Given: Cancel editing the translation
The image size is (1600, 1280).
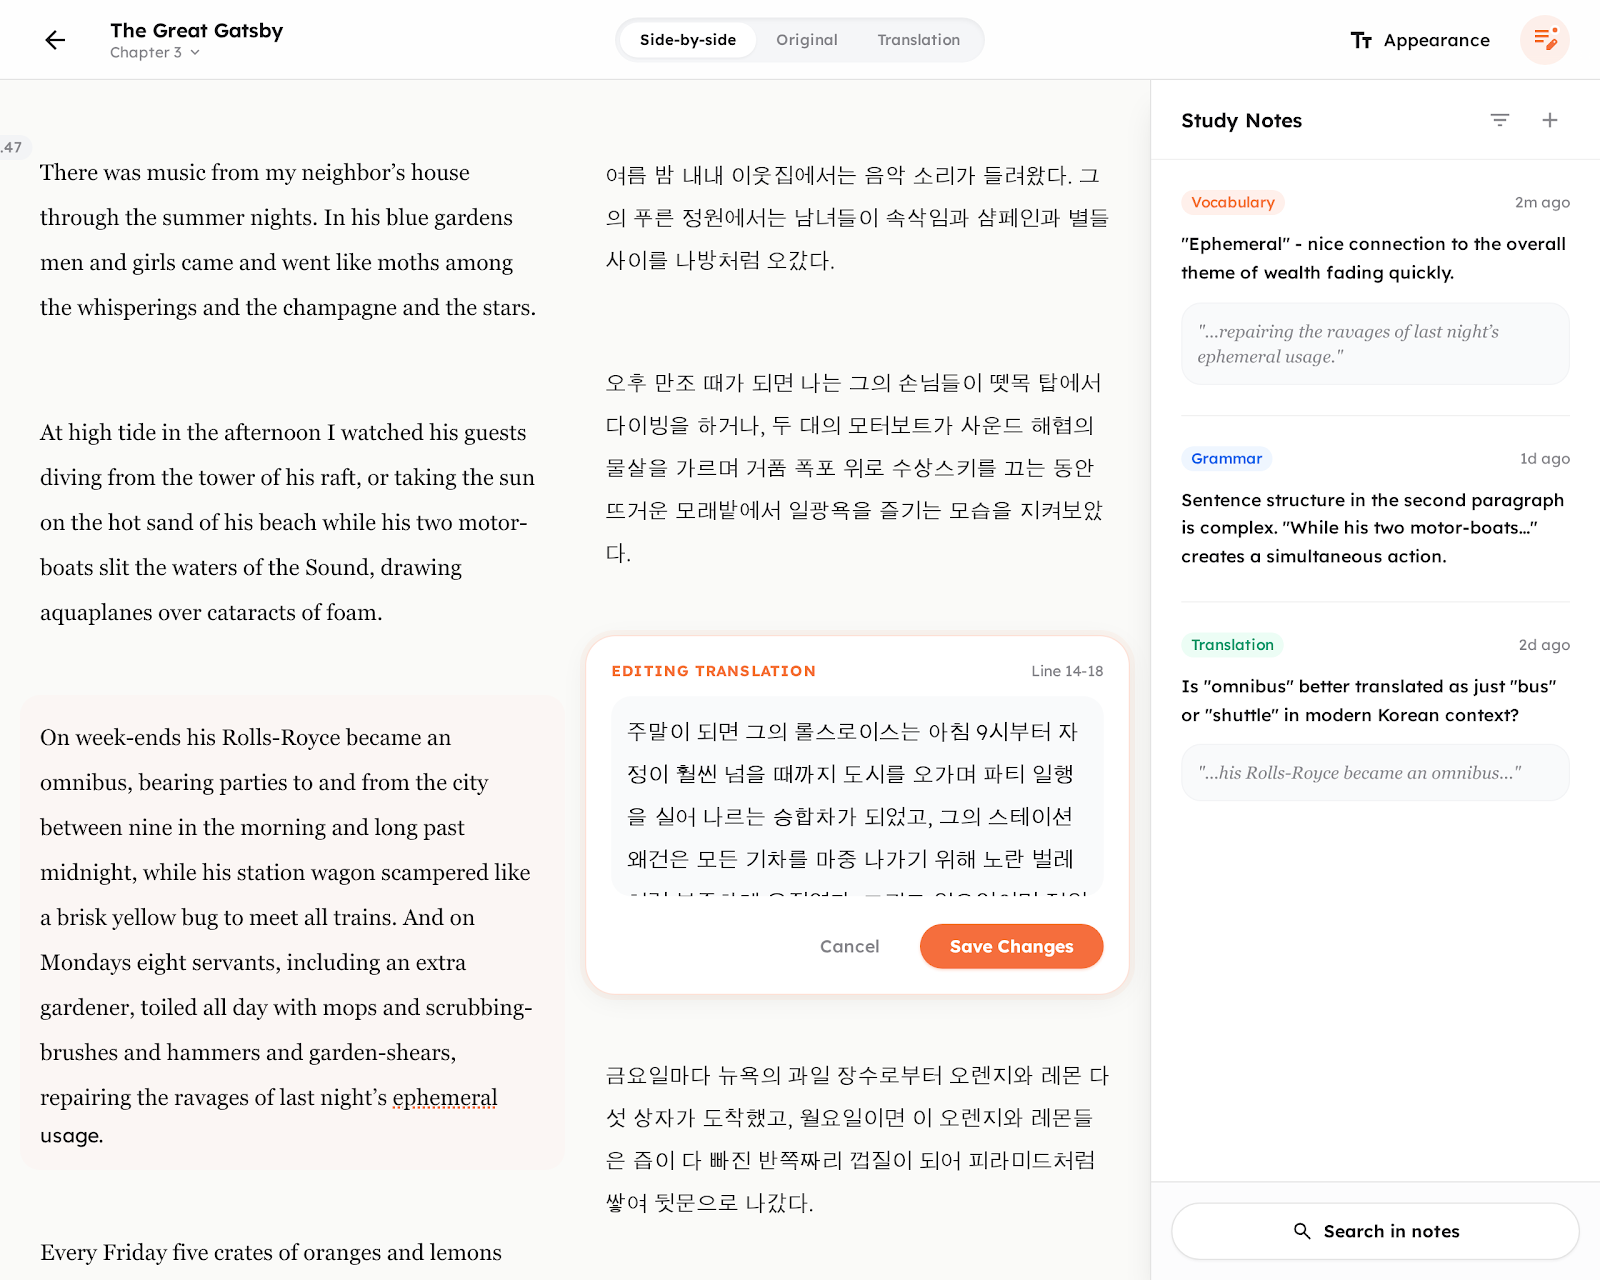Looking at the screenshot, I should pyautogui.click(x=850, y=946).
